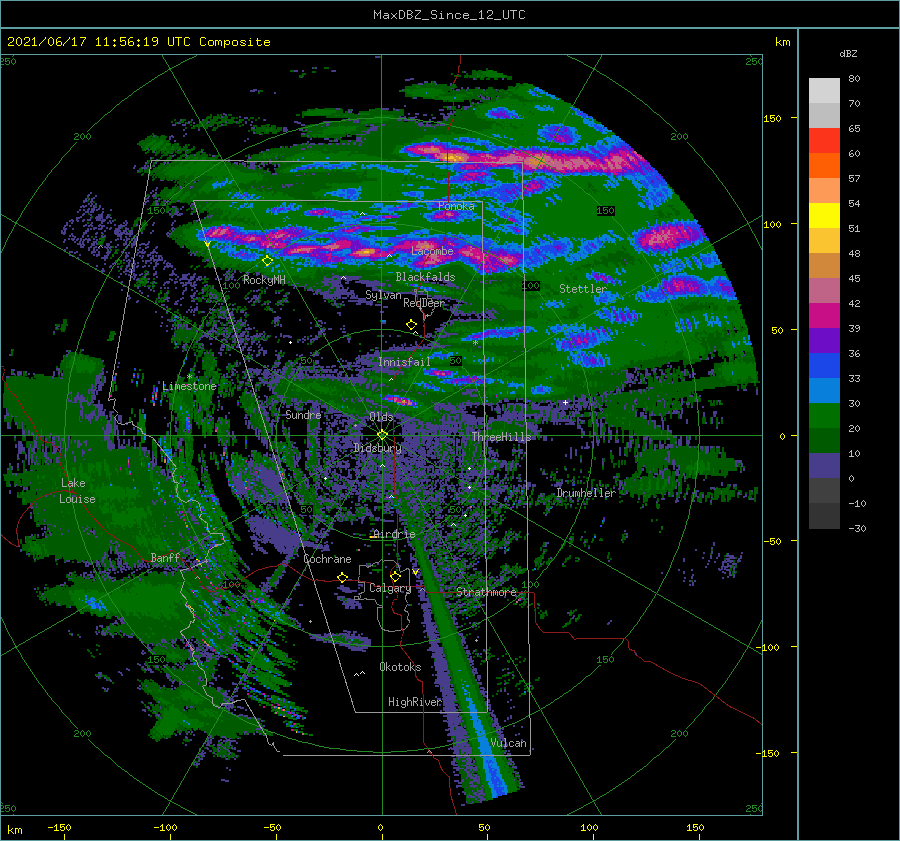Pick the orange 60–57 dBZ legend swatch
900x841 pixels.
click(x=824, y=165)
